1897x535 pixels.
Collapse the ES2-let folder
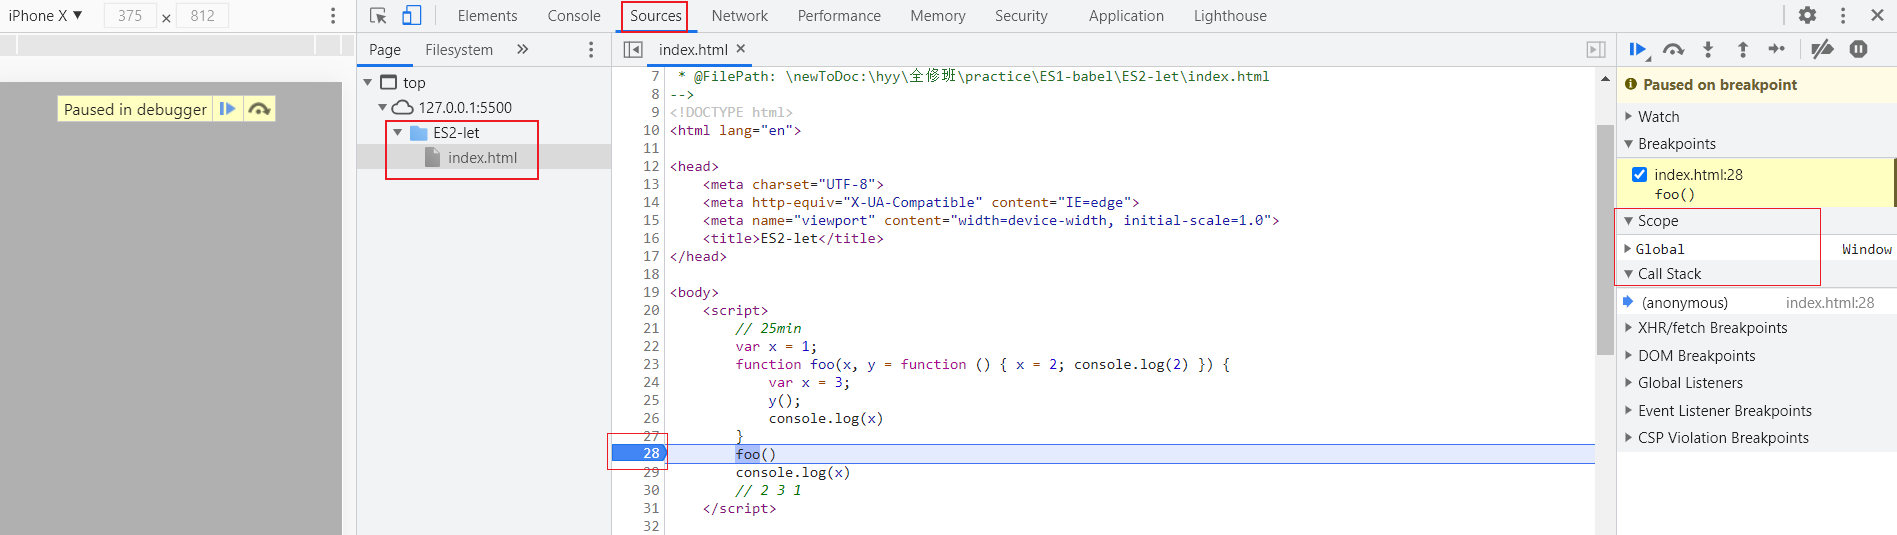point(397,132)
